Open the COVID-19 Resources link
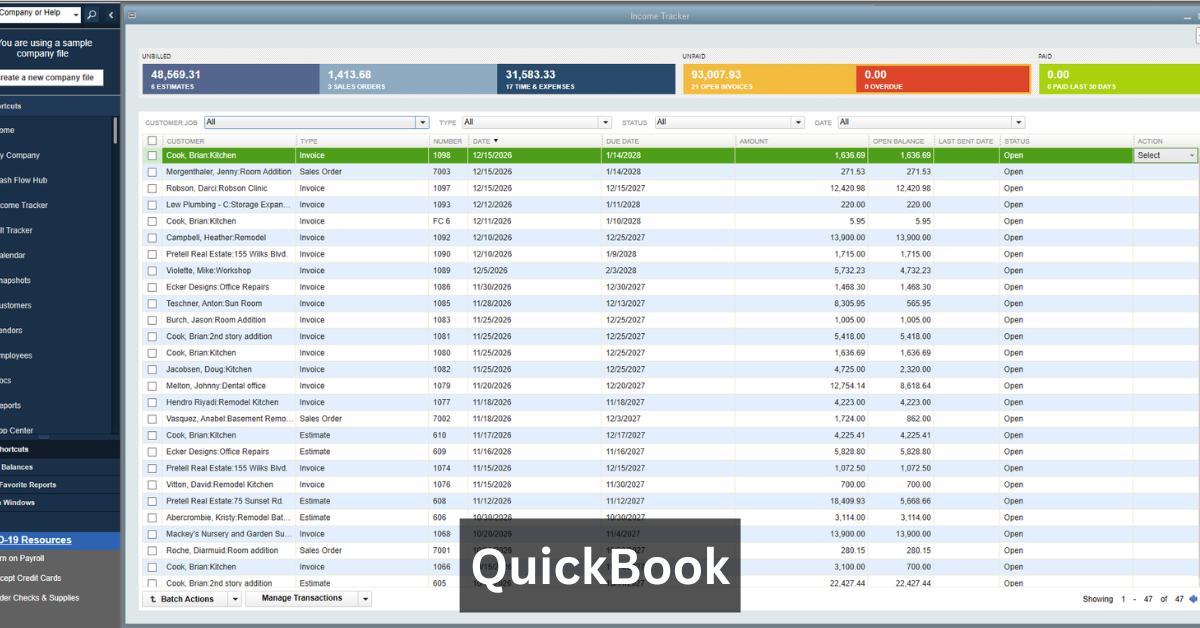1200x628 pixels. tap(36, 540)
